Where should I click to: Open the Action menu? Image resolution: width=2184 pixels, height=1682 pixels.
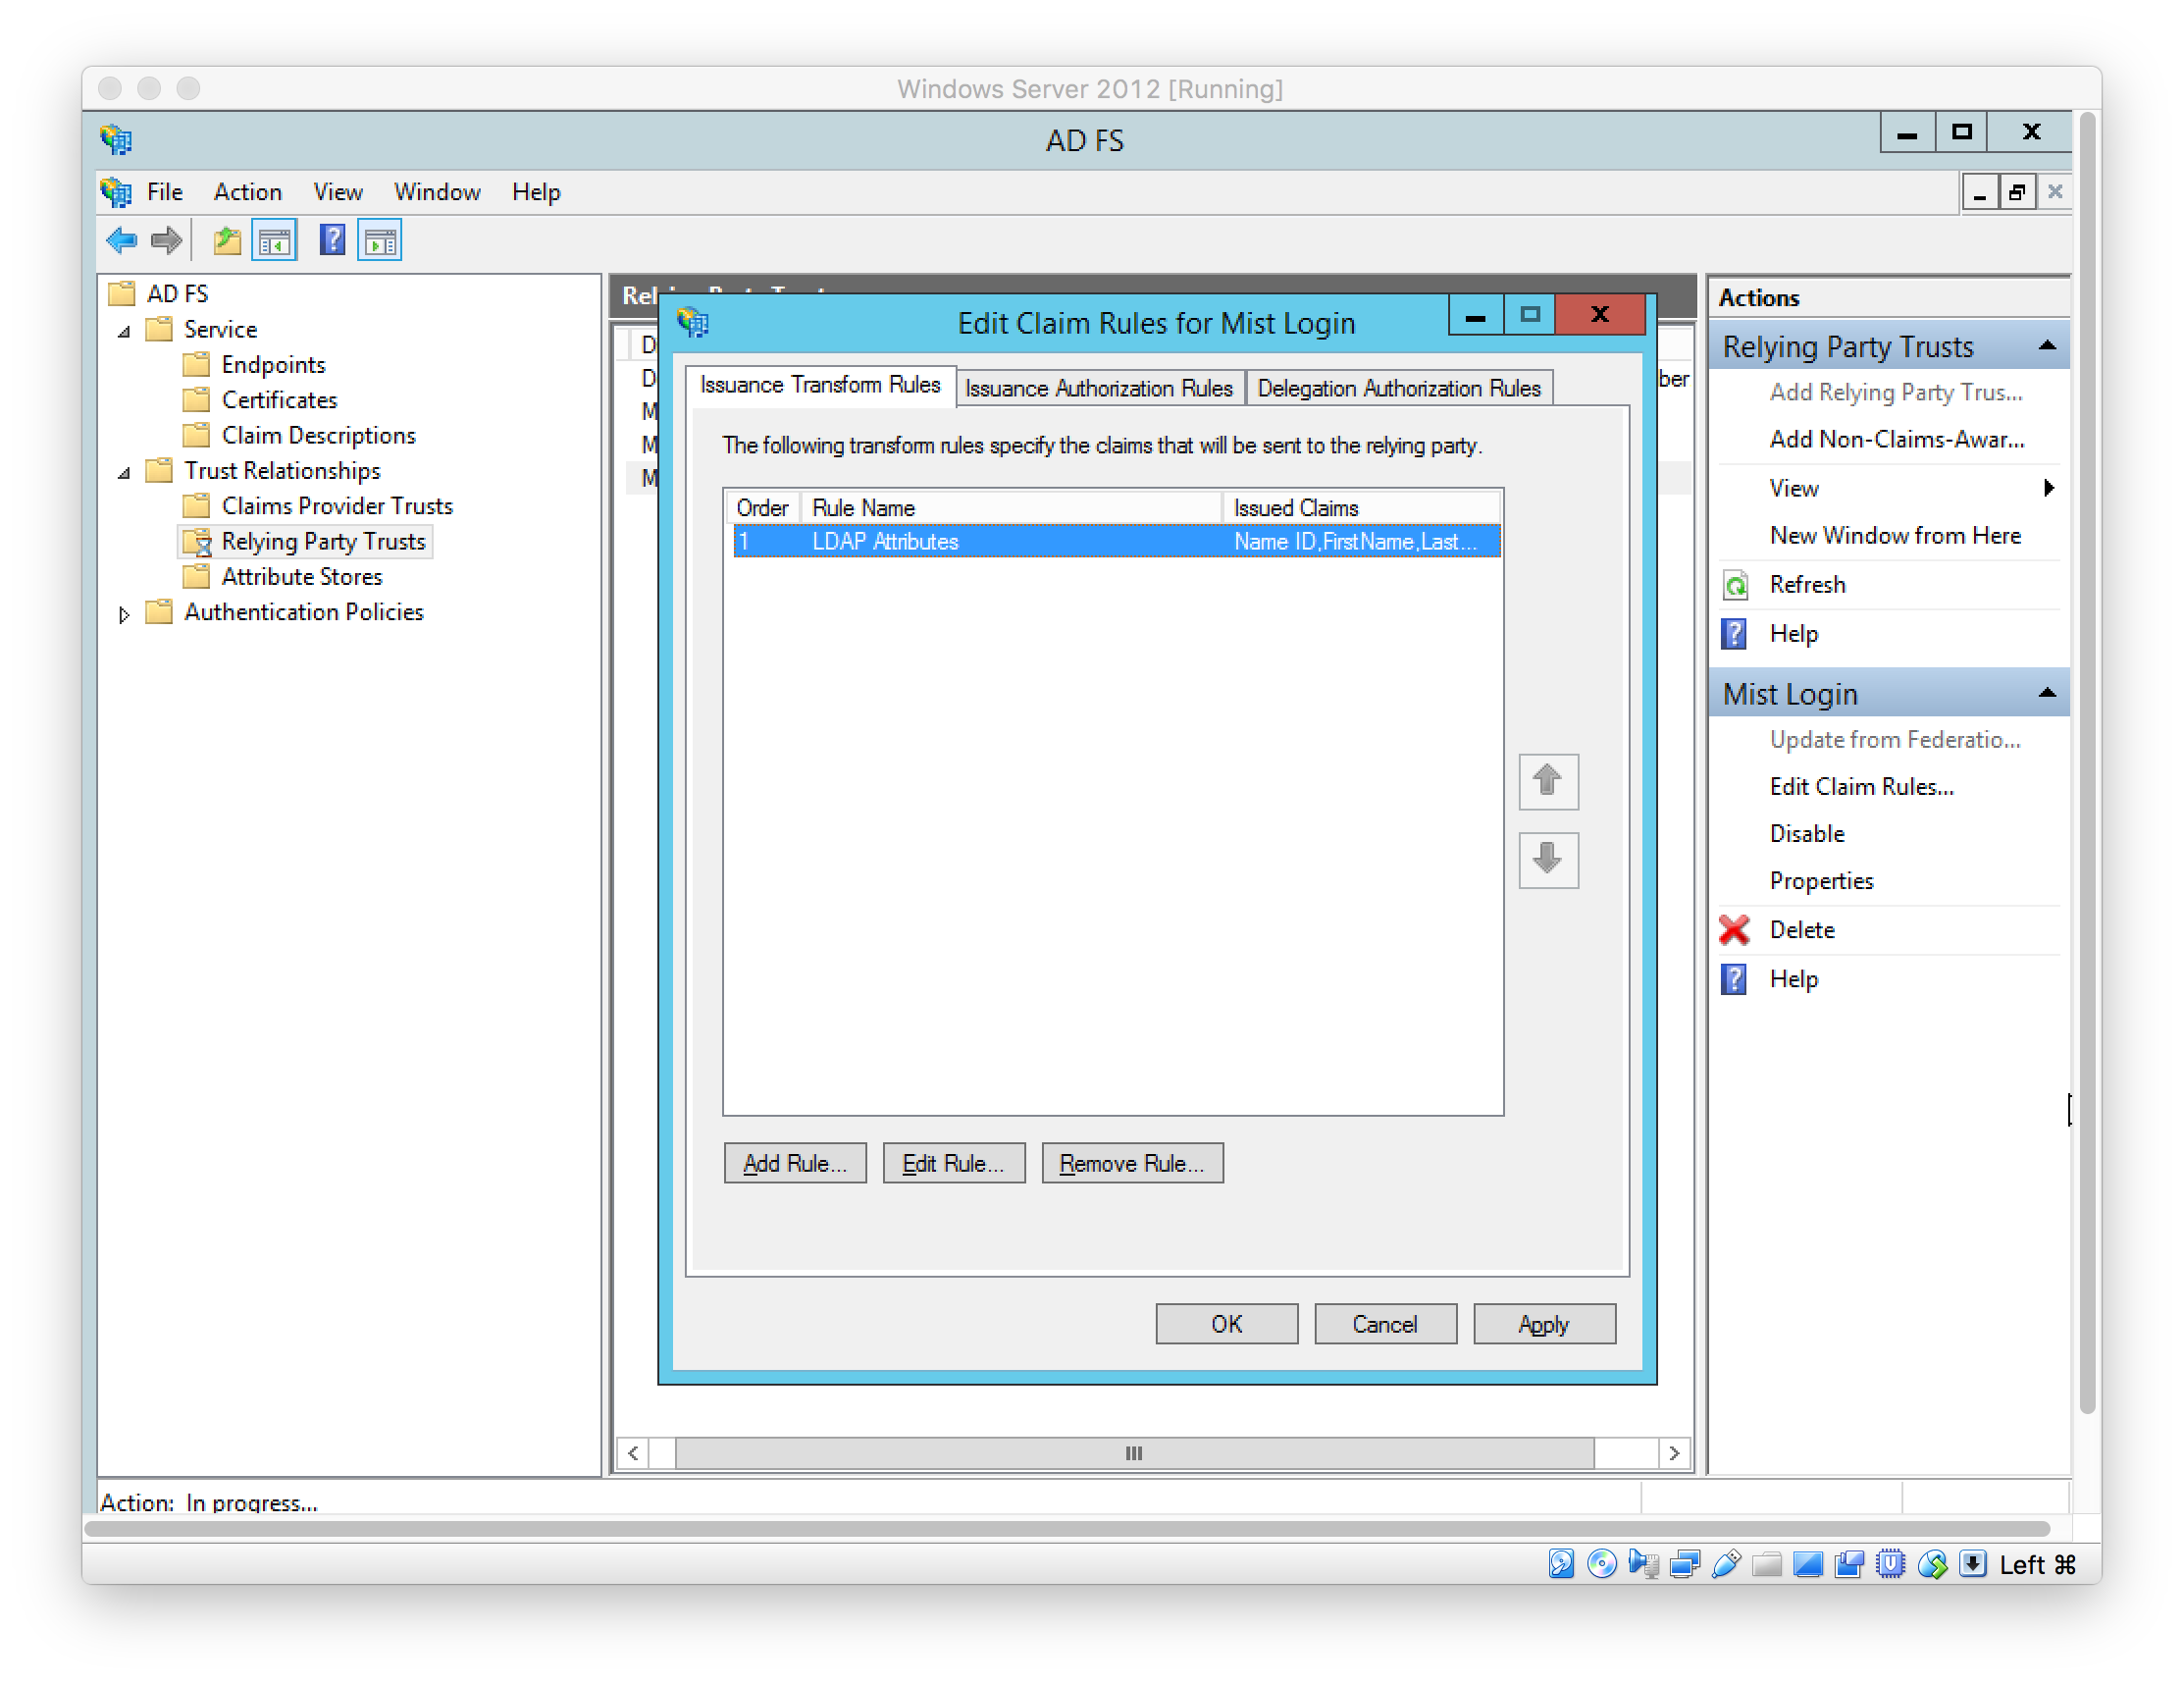pos(247,191)
